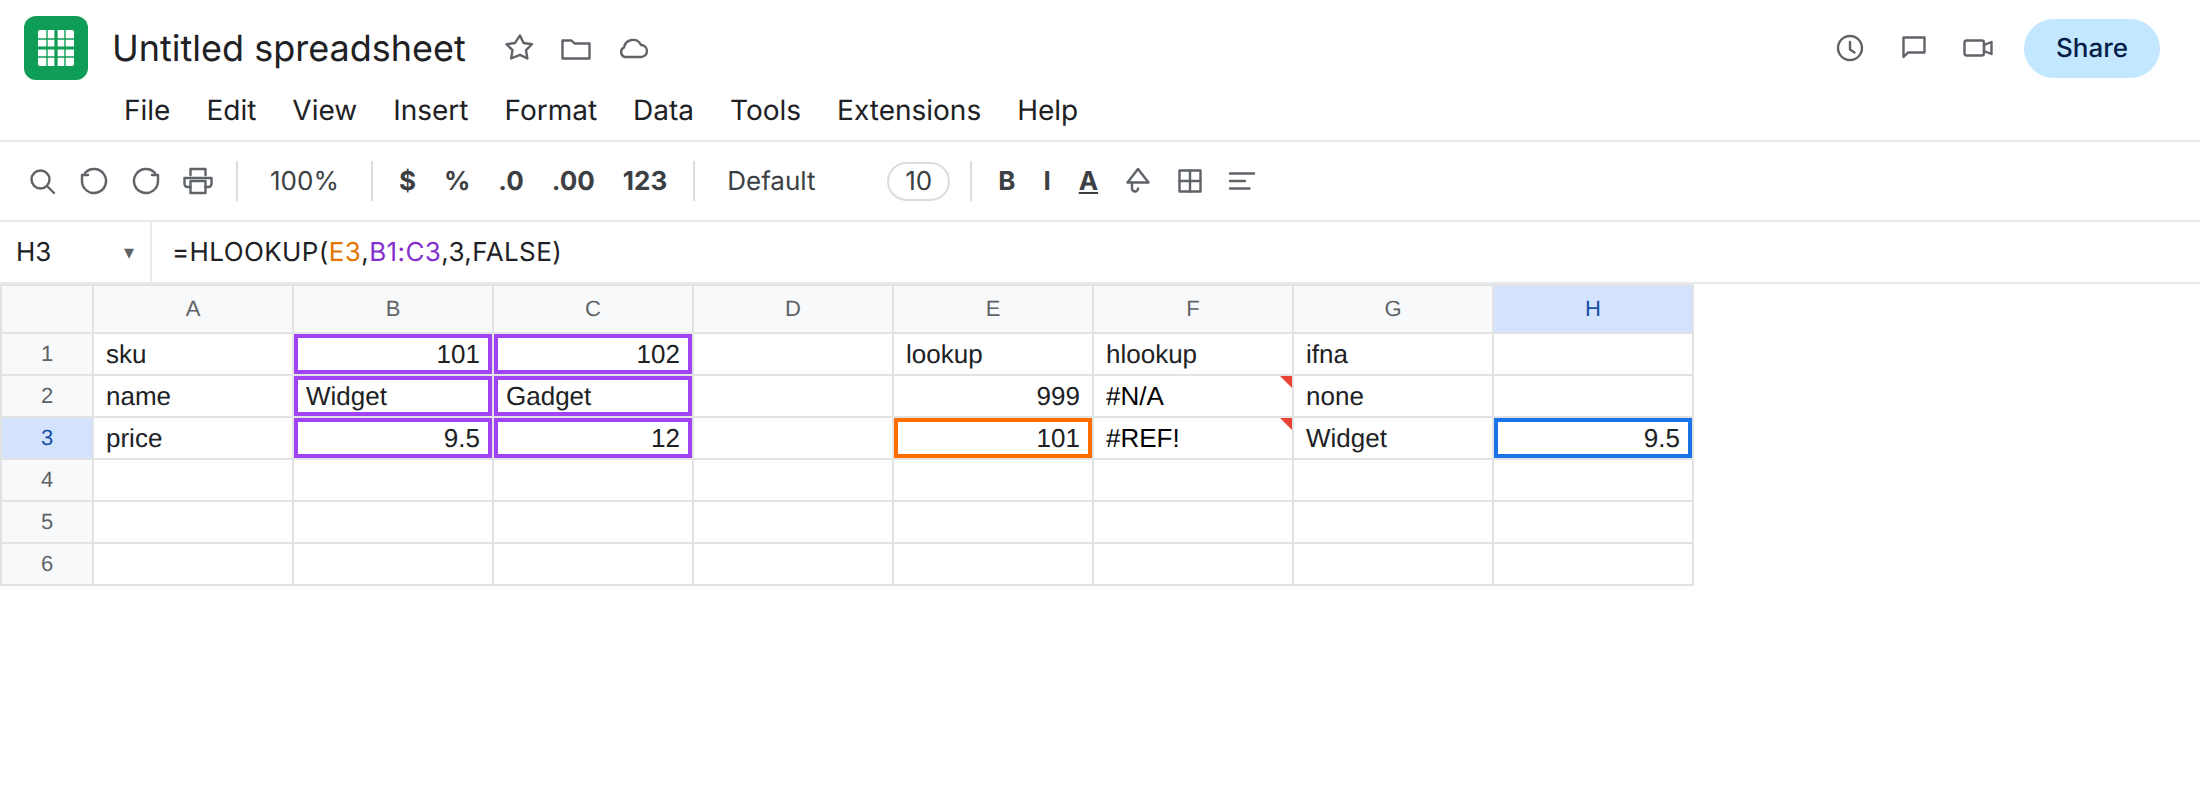Viewport: 2200px width, 800px height.
Task: Open the Format menu
Action: [550, 110]
